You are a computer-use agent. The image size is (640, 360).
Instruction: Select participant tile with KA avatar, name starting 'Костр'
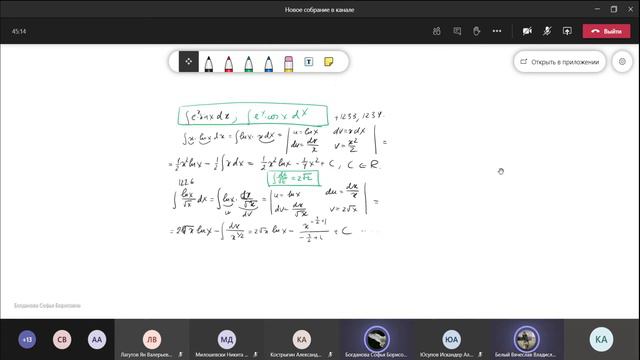tap(301, 340)
